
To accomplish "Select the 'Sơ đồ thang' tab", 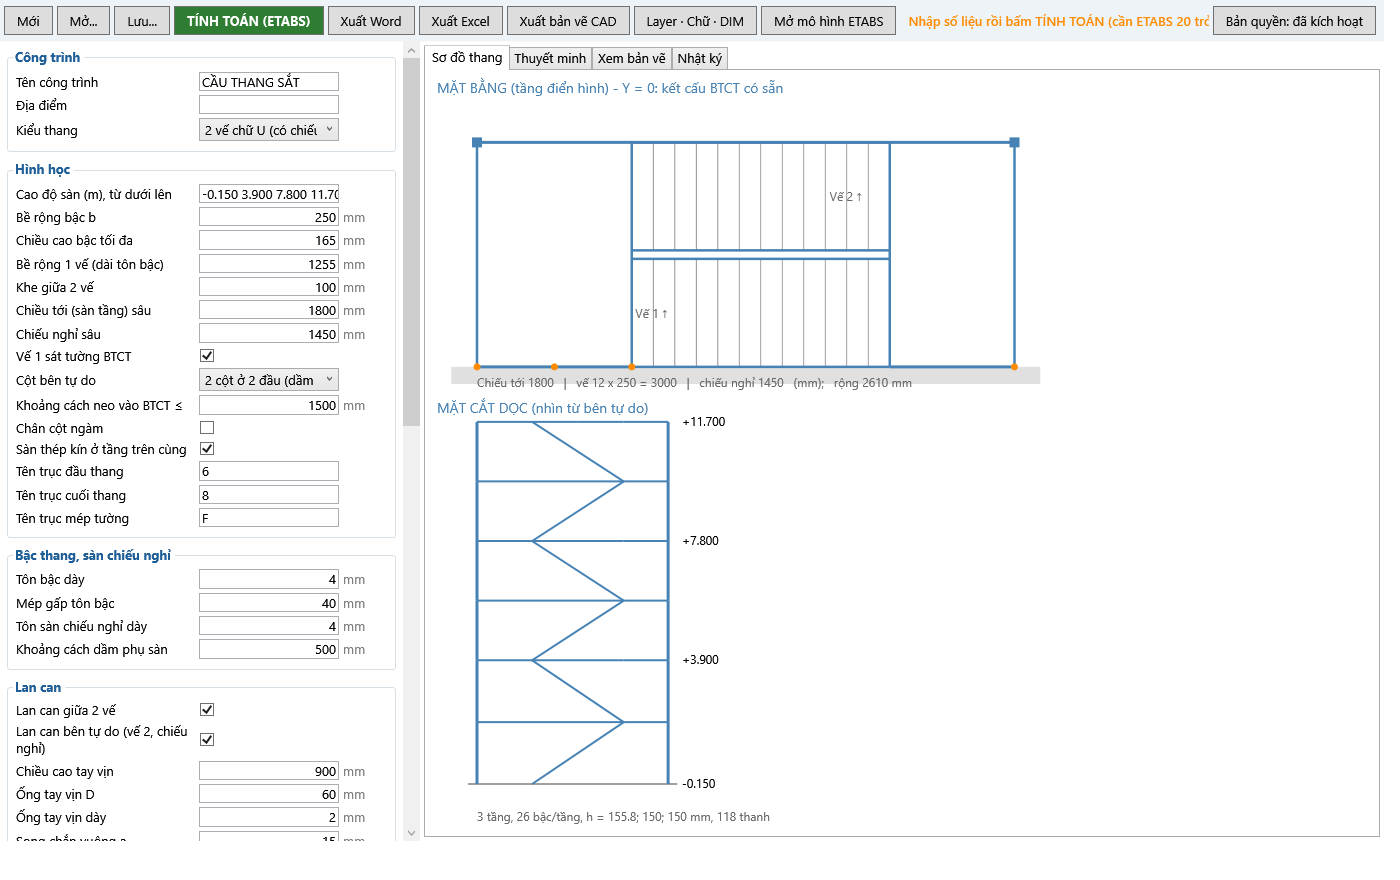I will (467, 58).
